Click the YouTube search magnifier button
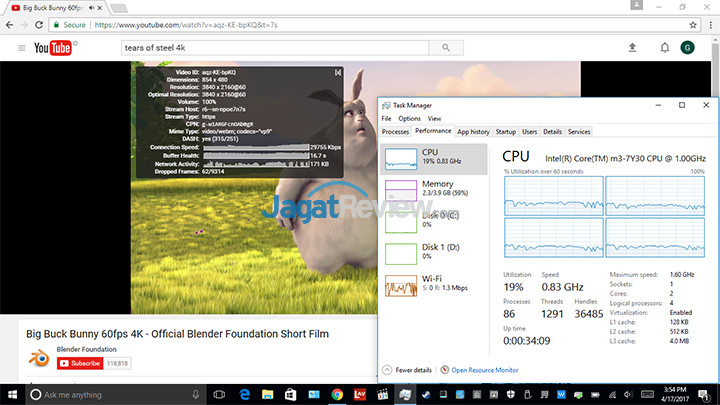Viewport: 720px width, 405px height. click(446, 48)
